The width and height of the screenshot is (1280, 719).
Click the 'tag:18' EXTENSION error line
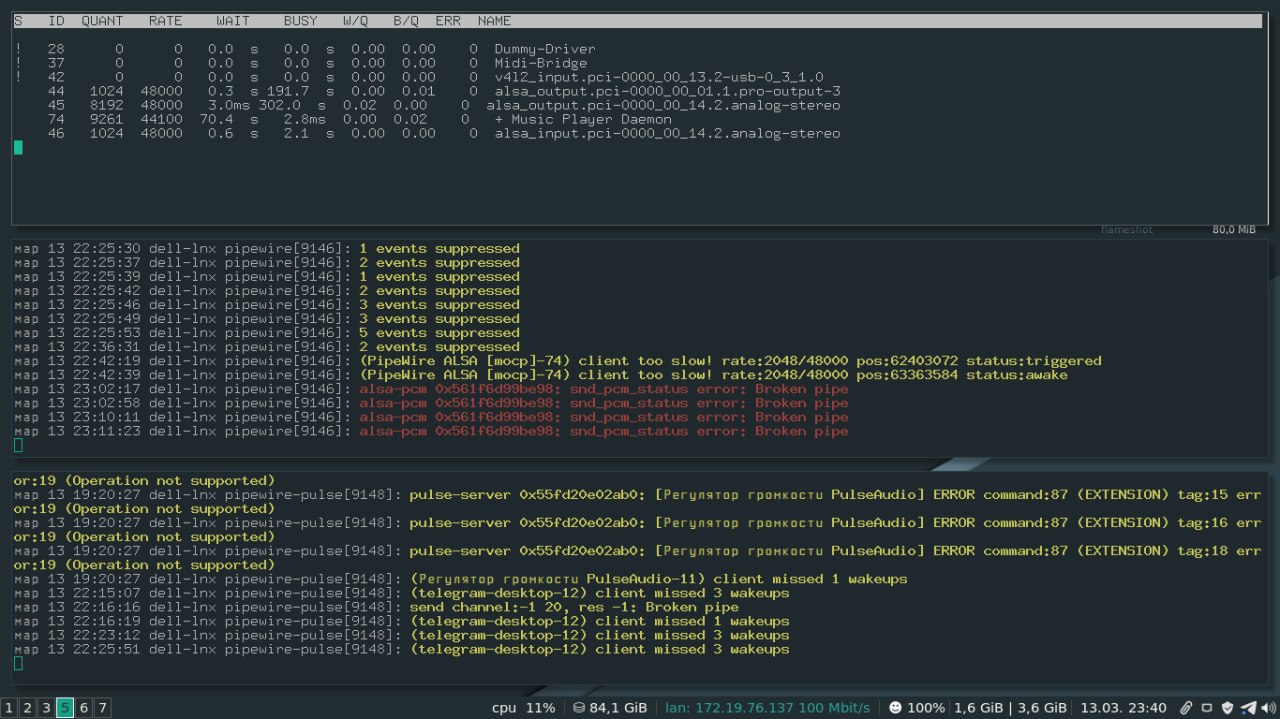coord(638,551)
